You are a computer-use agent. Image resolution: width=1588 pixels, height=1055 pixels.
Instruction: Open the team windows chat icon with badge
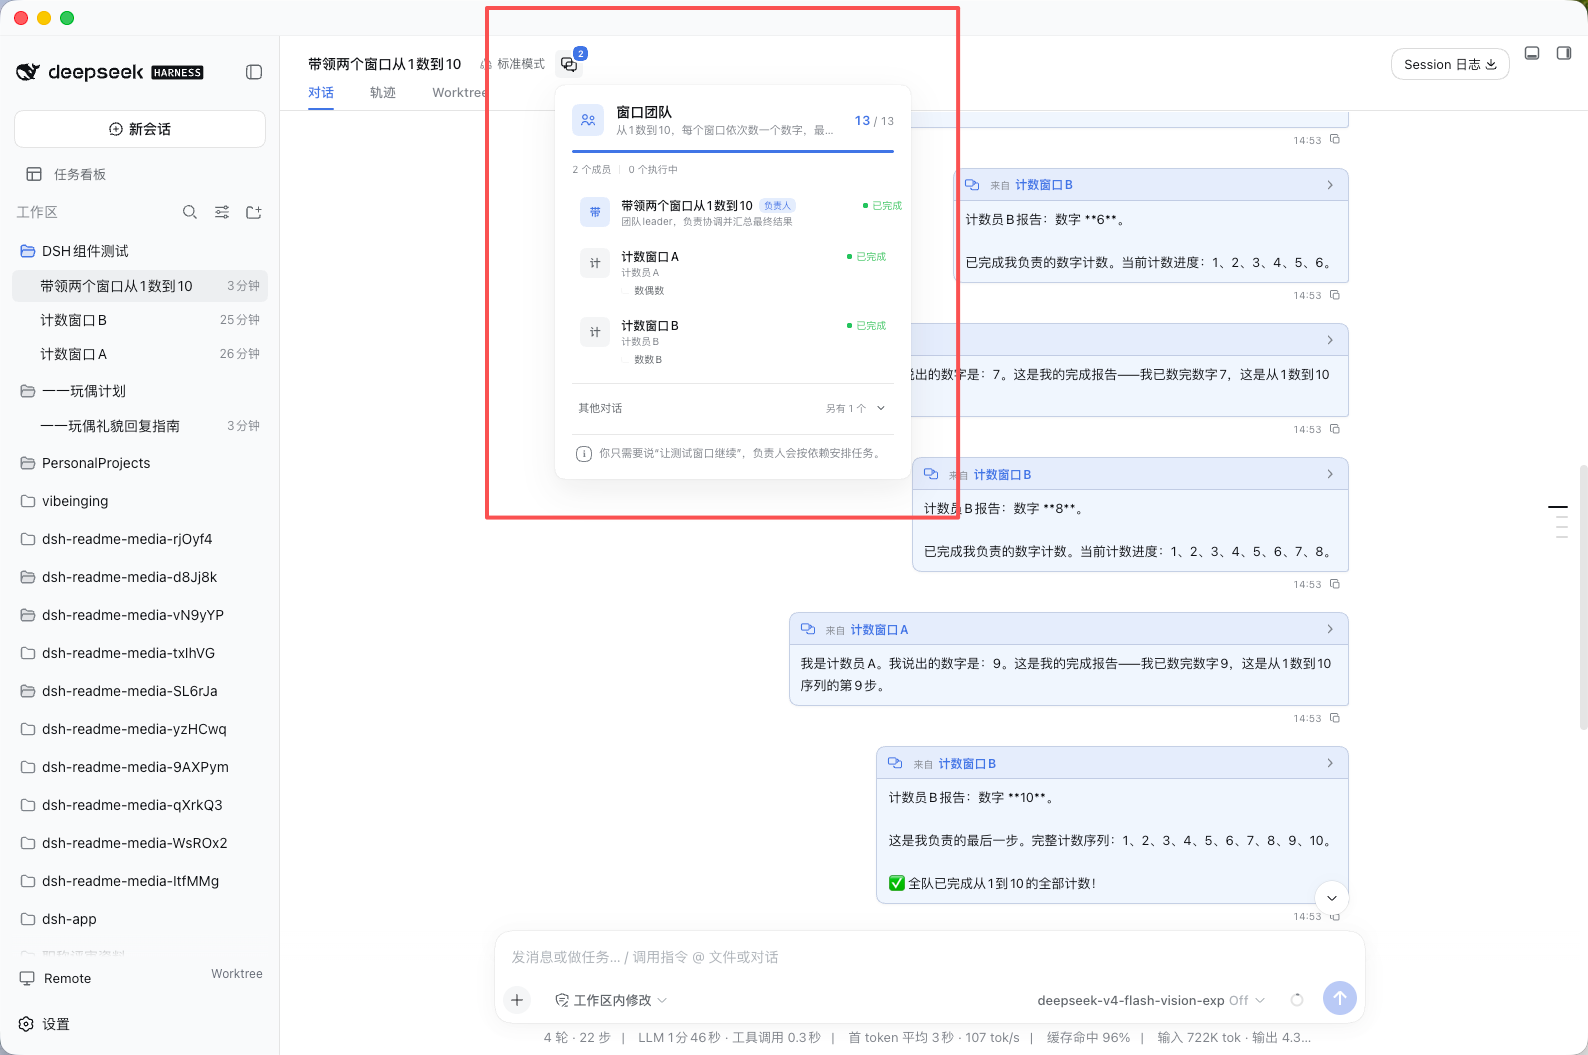click(x=569, y=64)
